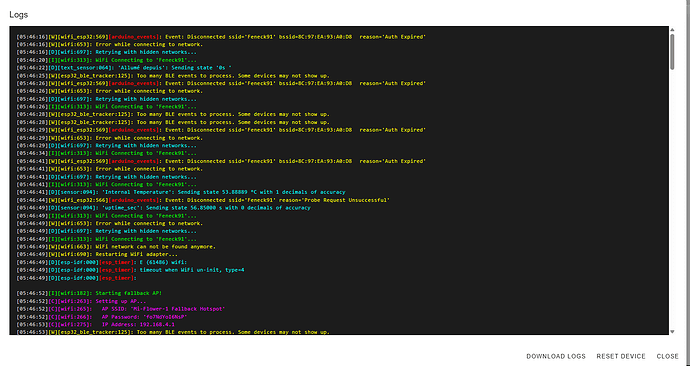Click the 'E (61486) wifi:' esp_timer line
The height and width of the screenshot is (366, 690).
coord(102,262)
